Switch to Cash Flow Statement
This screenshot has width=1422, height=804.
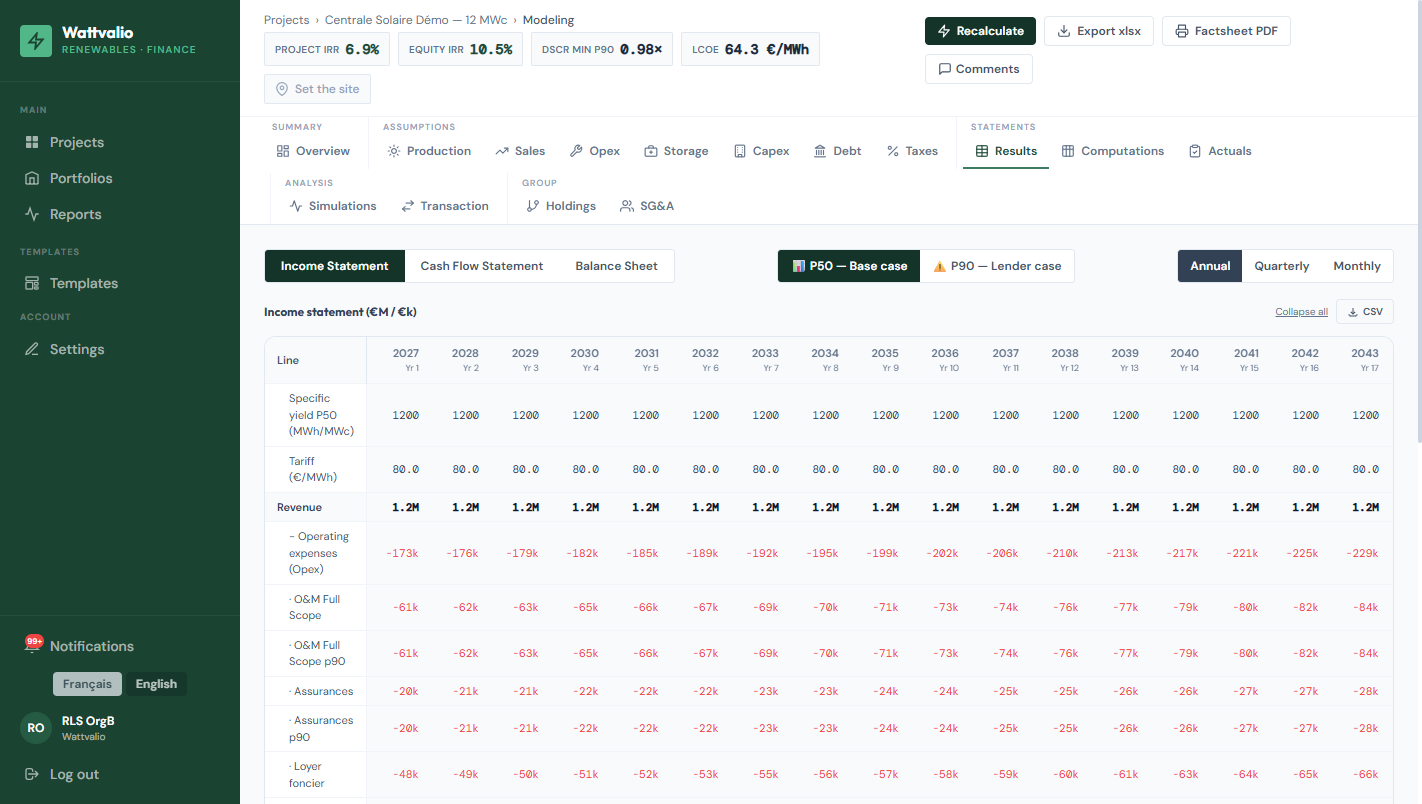pyautogui.click(x=482, y=266)
